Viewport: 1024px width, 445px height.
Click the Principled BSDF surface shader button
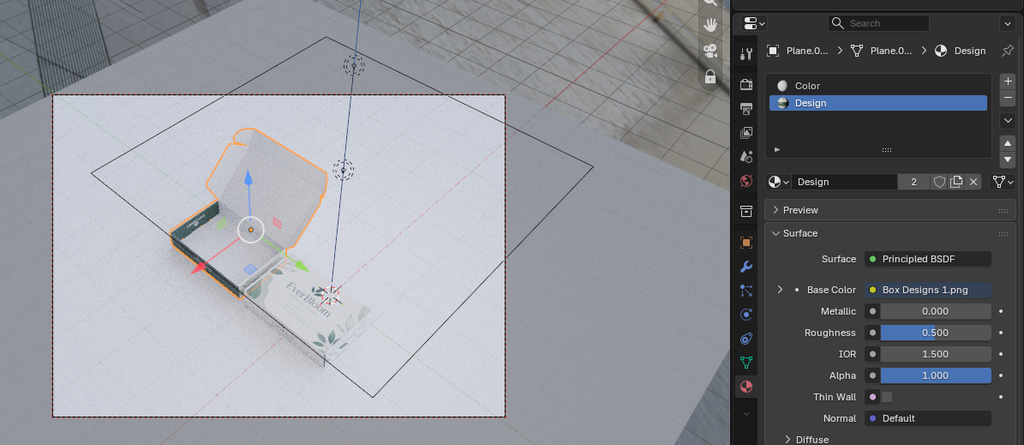pos(927,259)
